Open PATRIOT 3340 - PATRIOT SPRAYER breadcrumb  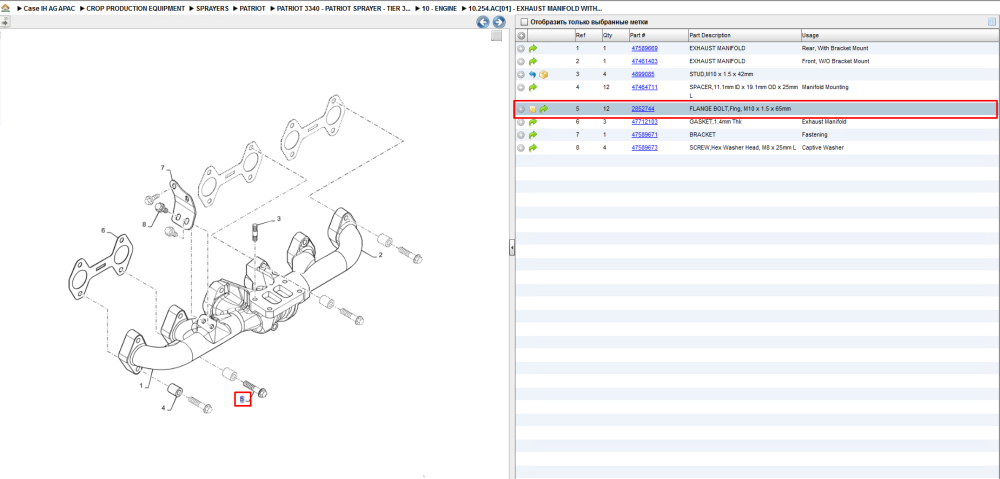[x=343, y=9]
